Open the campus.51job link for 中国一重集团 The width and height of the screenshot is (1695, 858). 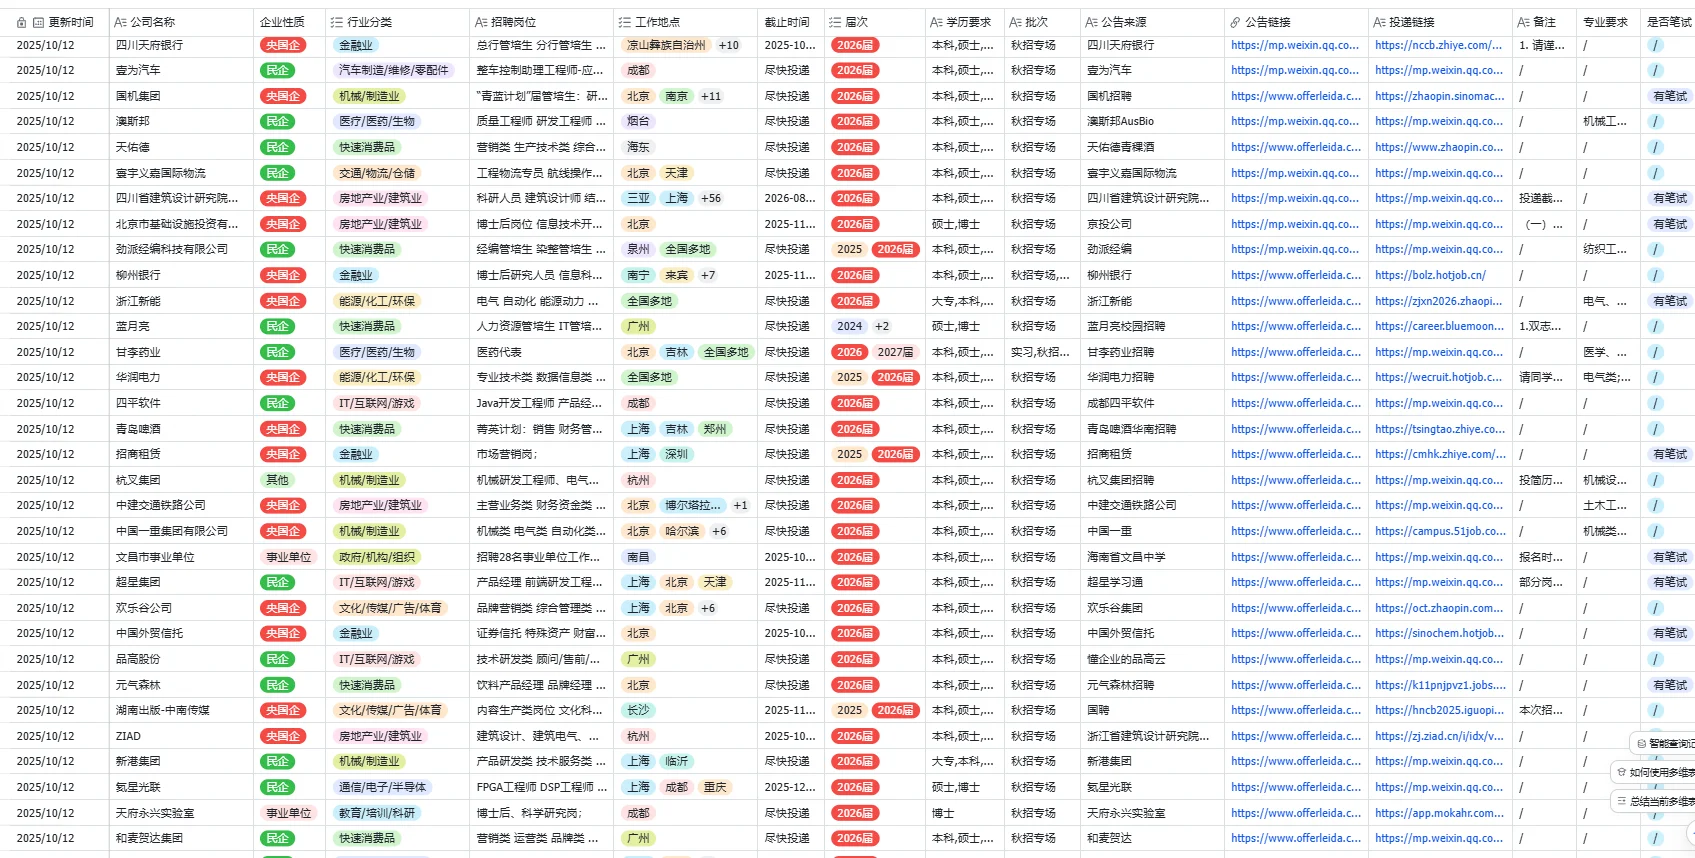(1439, 531)
